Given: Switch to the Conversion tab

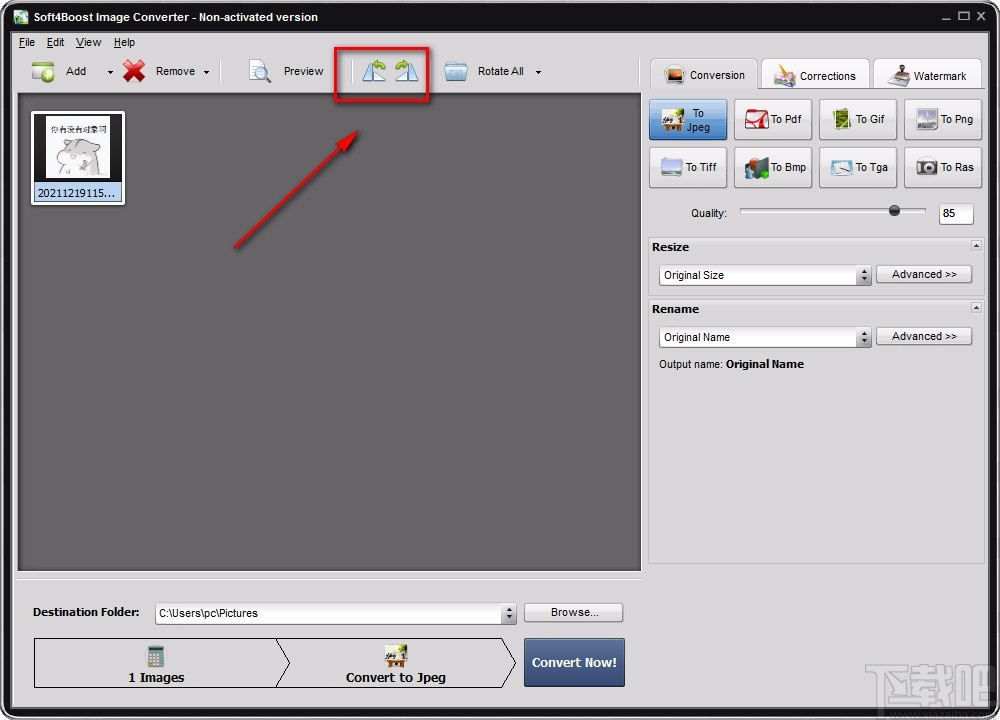Looking at the screenshot, I should tap(704, 75).
